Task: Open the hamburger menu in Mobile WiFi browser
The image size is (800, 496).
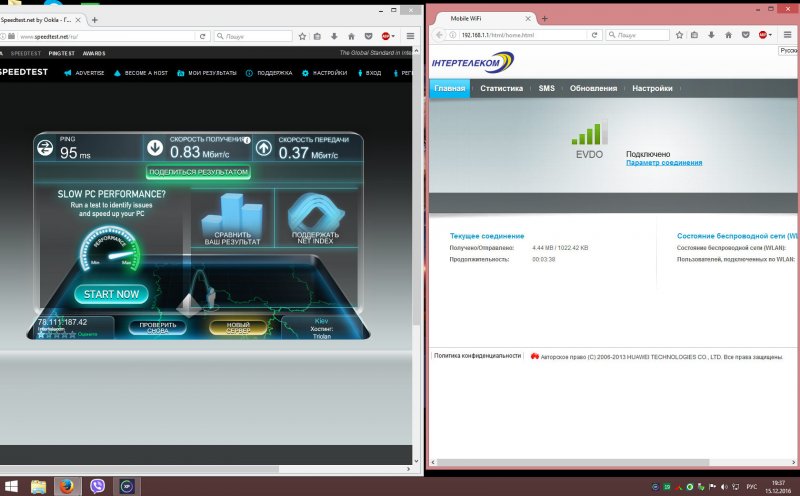Action: [x=786, y=35]
